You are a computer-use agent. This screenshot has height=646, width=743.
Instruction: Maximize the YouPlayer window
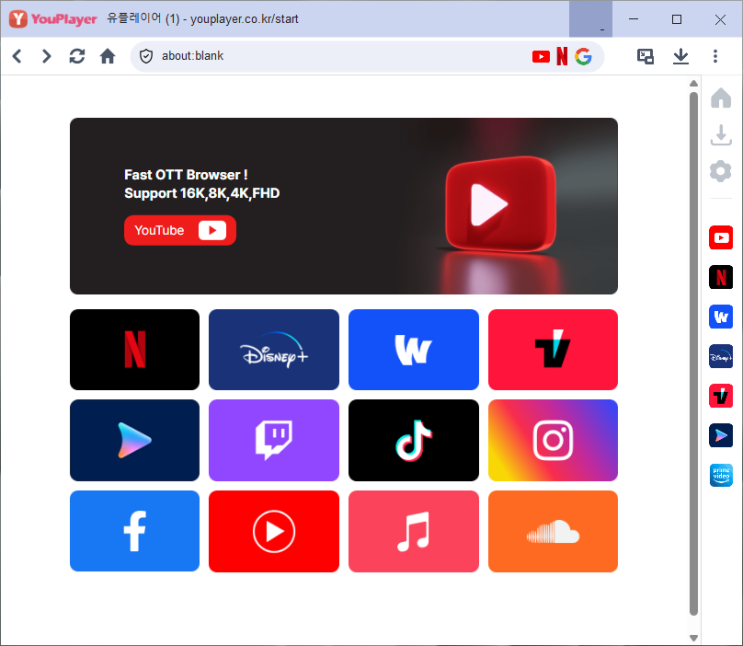tap(677, 19)
